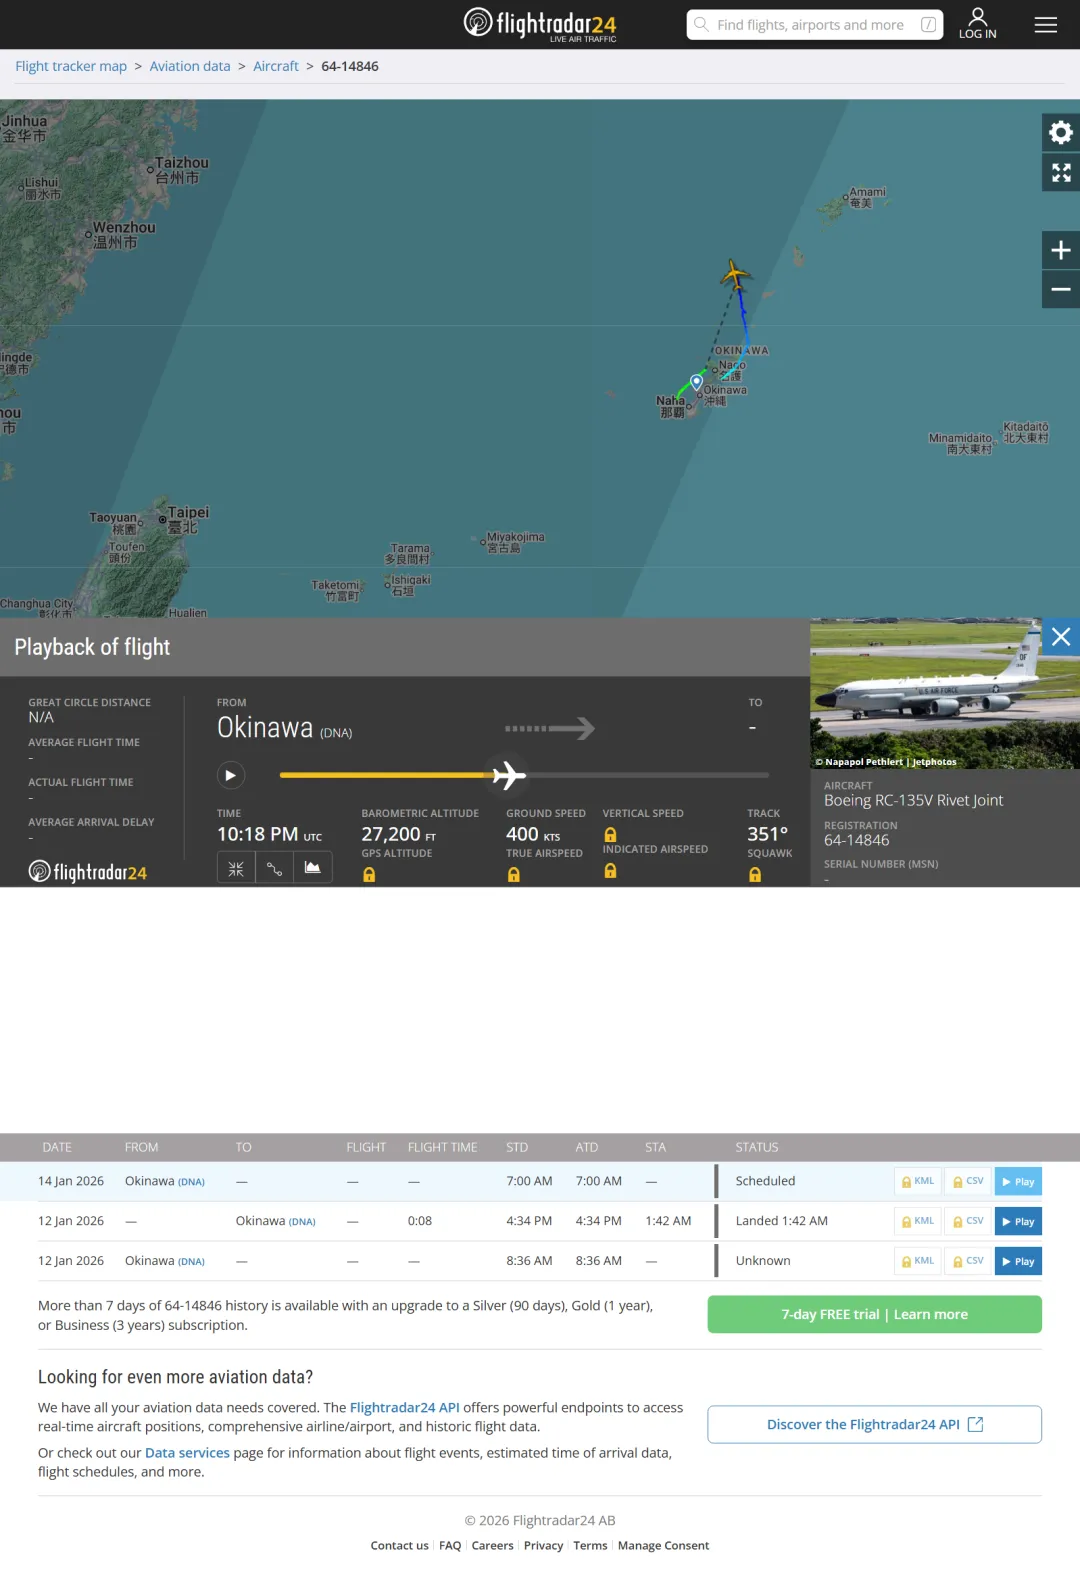Click the aircraft marker on the map
The height and width of the screenshot is (1584, 1080).
pyautogui.click(x=735, y=274)
